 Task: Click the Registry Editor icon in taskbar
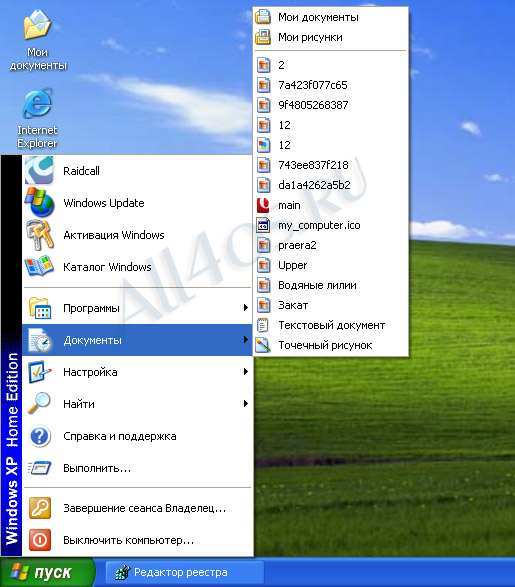coord(122,572)
